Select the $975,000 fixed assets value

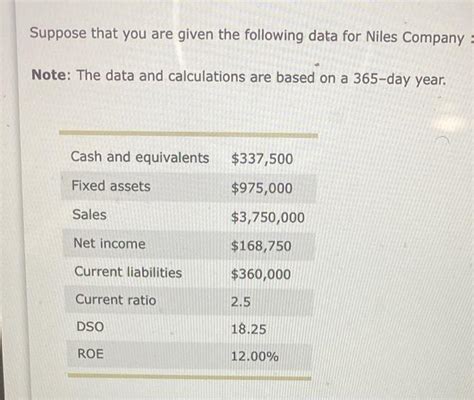pos(262,188)
